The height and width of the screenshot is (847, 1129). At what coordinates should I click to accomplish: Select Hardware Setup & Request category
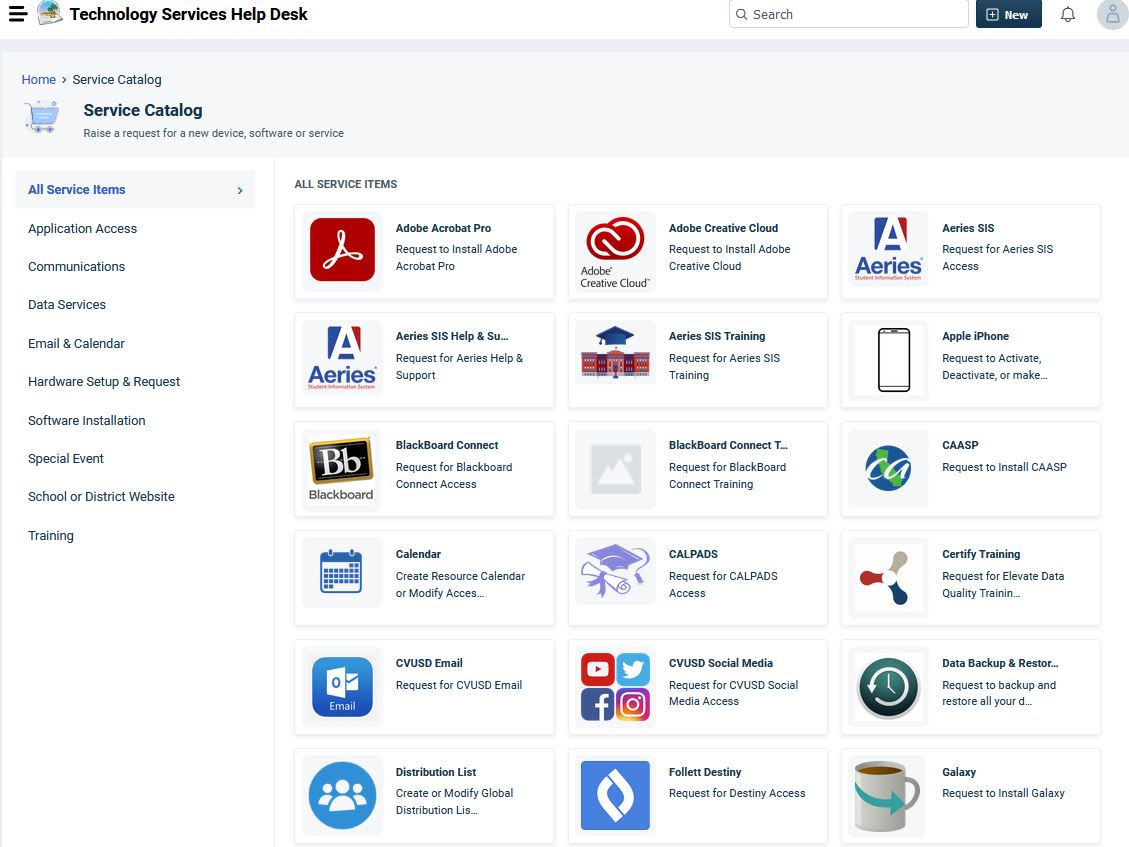(x=104, y=382)
